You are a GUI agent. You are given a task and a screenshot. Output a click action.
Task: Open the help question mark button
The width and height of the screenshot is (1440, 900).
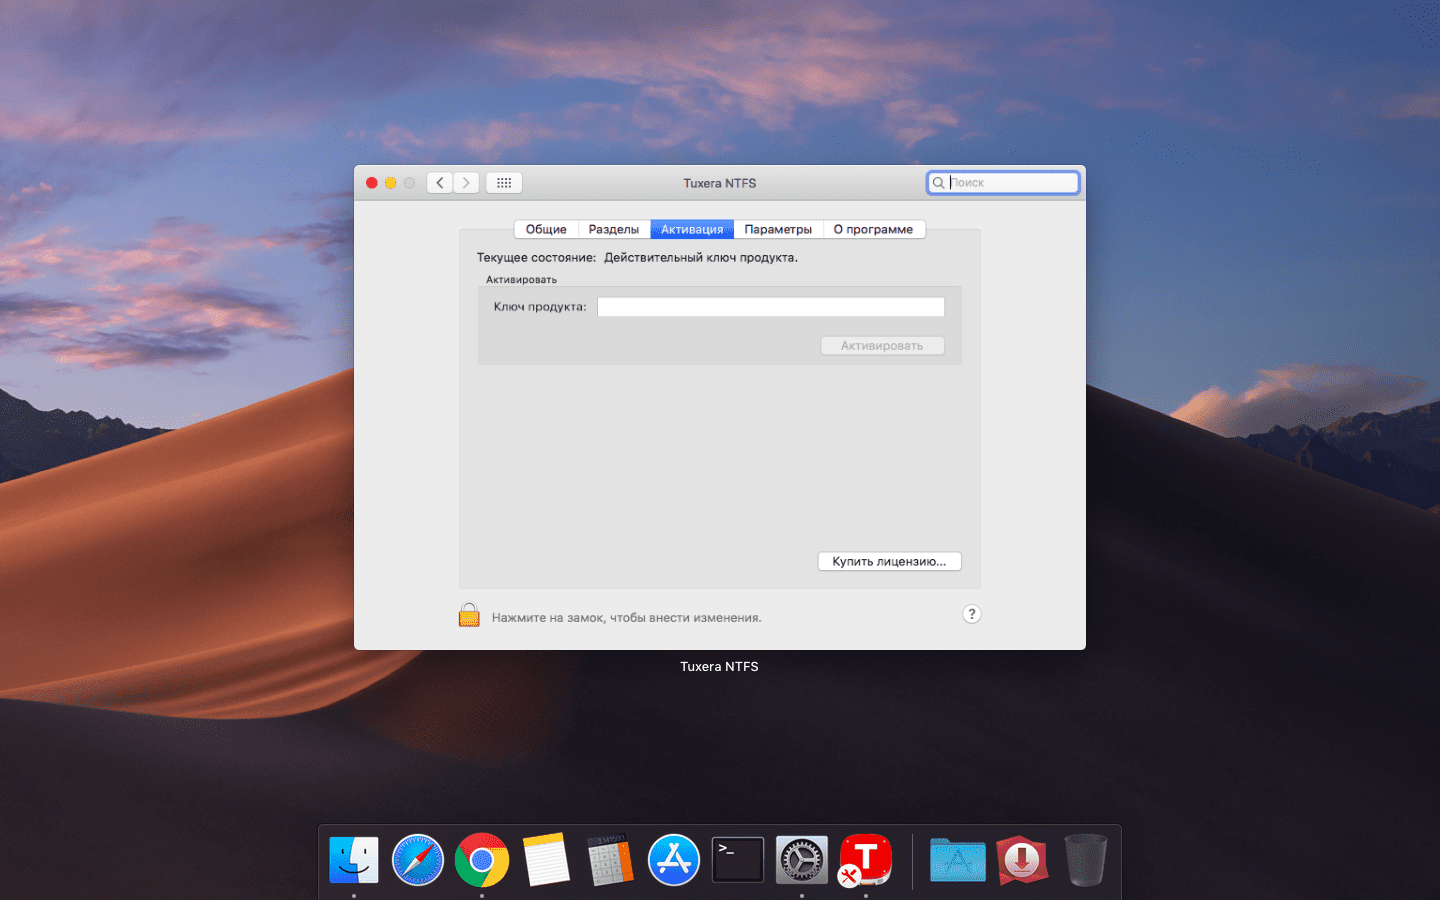pyautogui.click(x=971, y=614)
